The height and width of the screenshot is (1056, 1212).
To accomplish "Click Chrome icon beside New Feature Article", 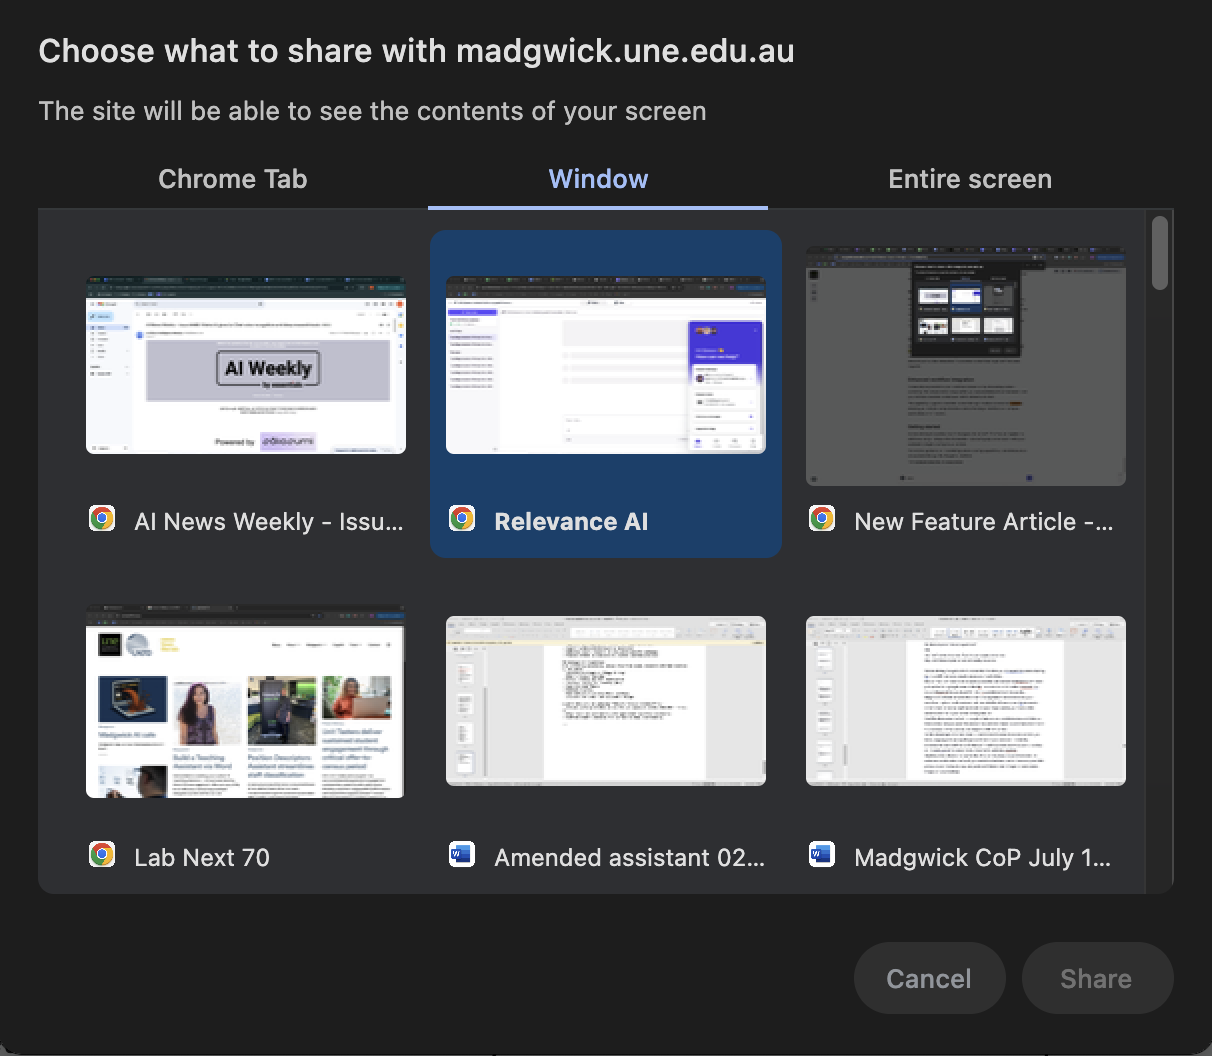I will click(822, 519).
